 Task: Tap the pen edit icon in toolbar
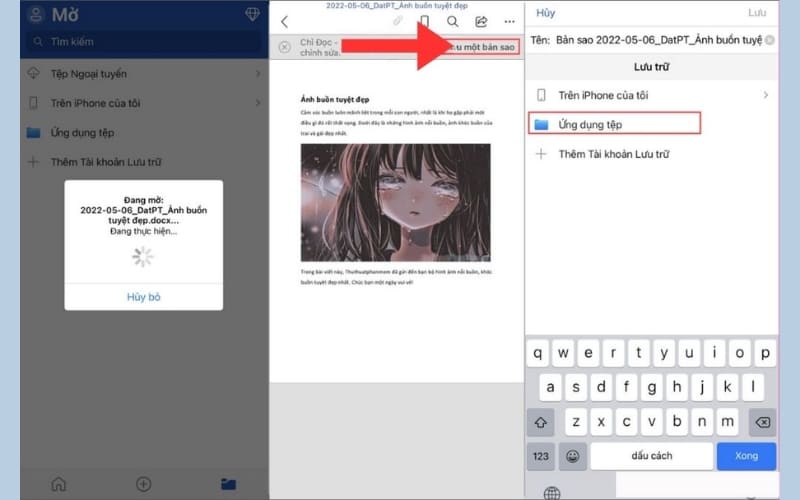[x=397, y=21]
